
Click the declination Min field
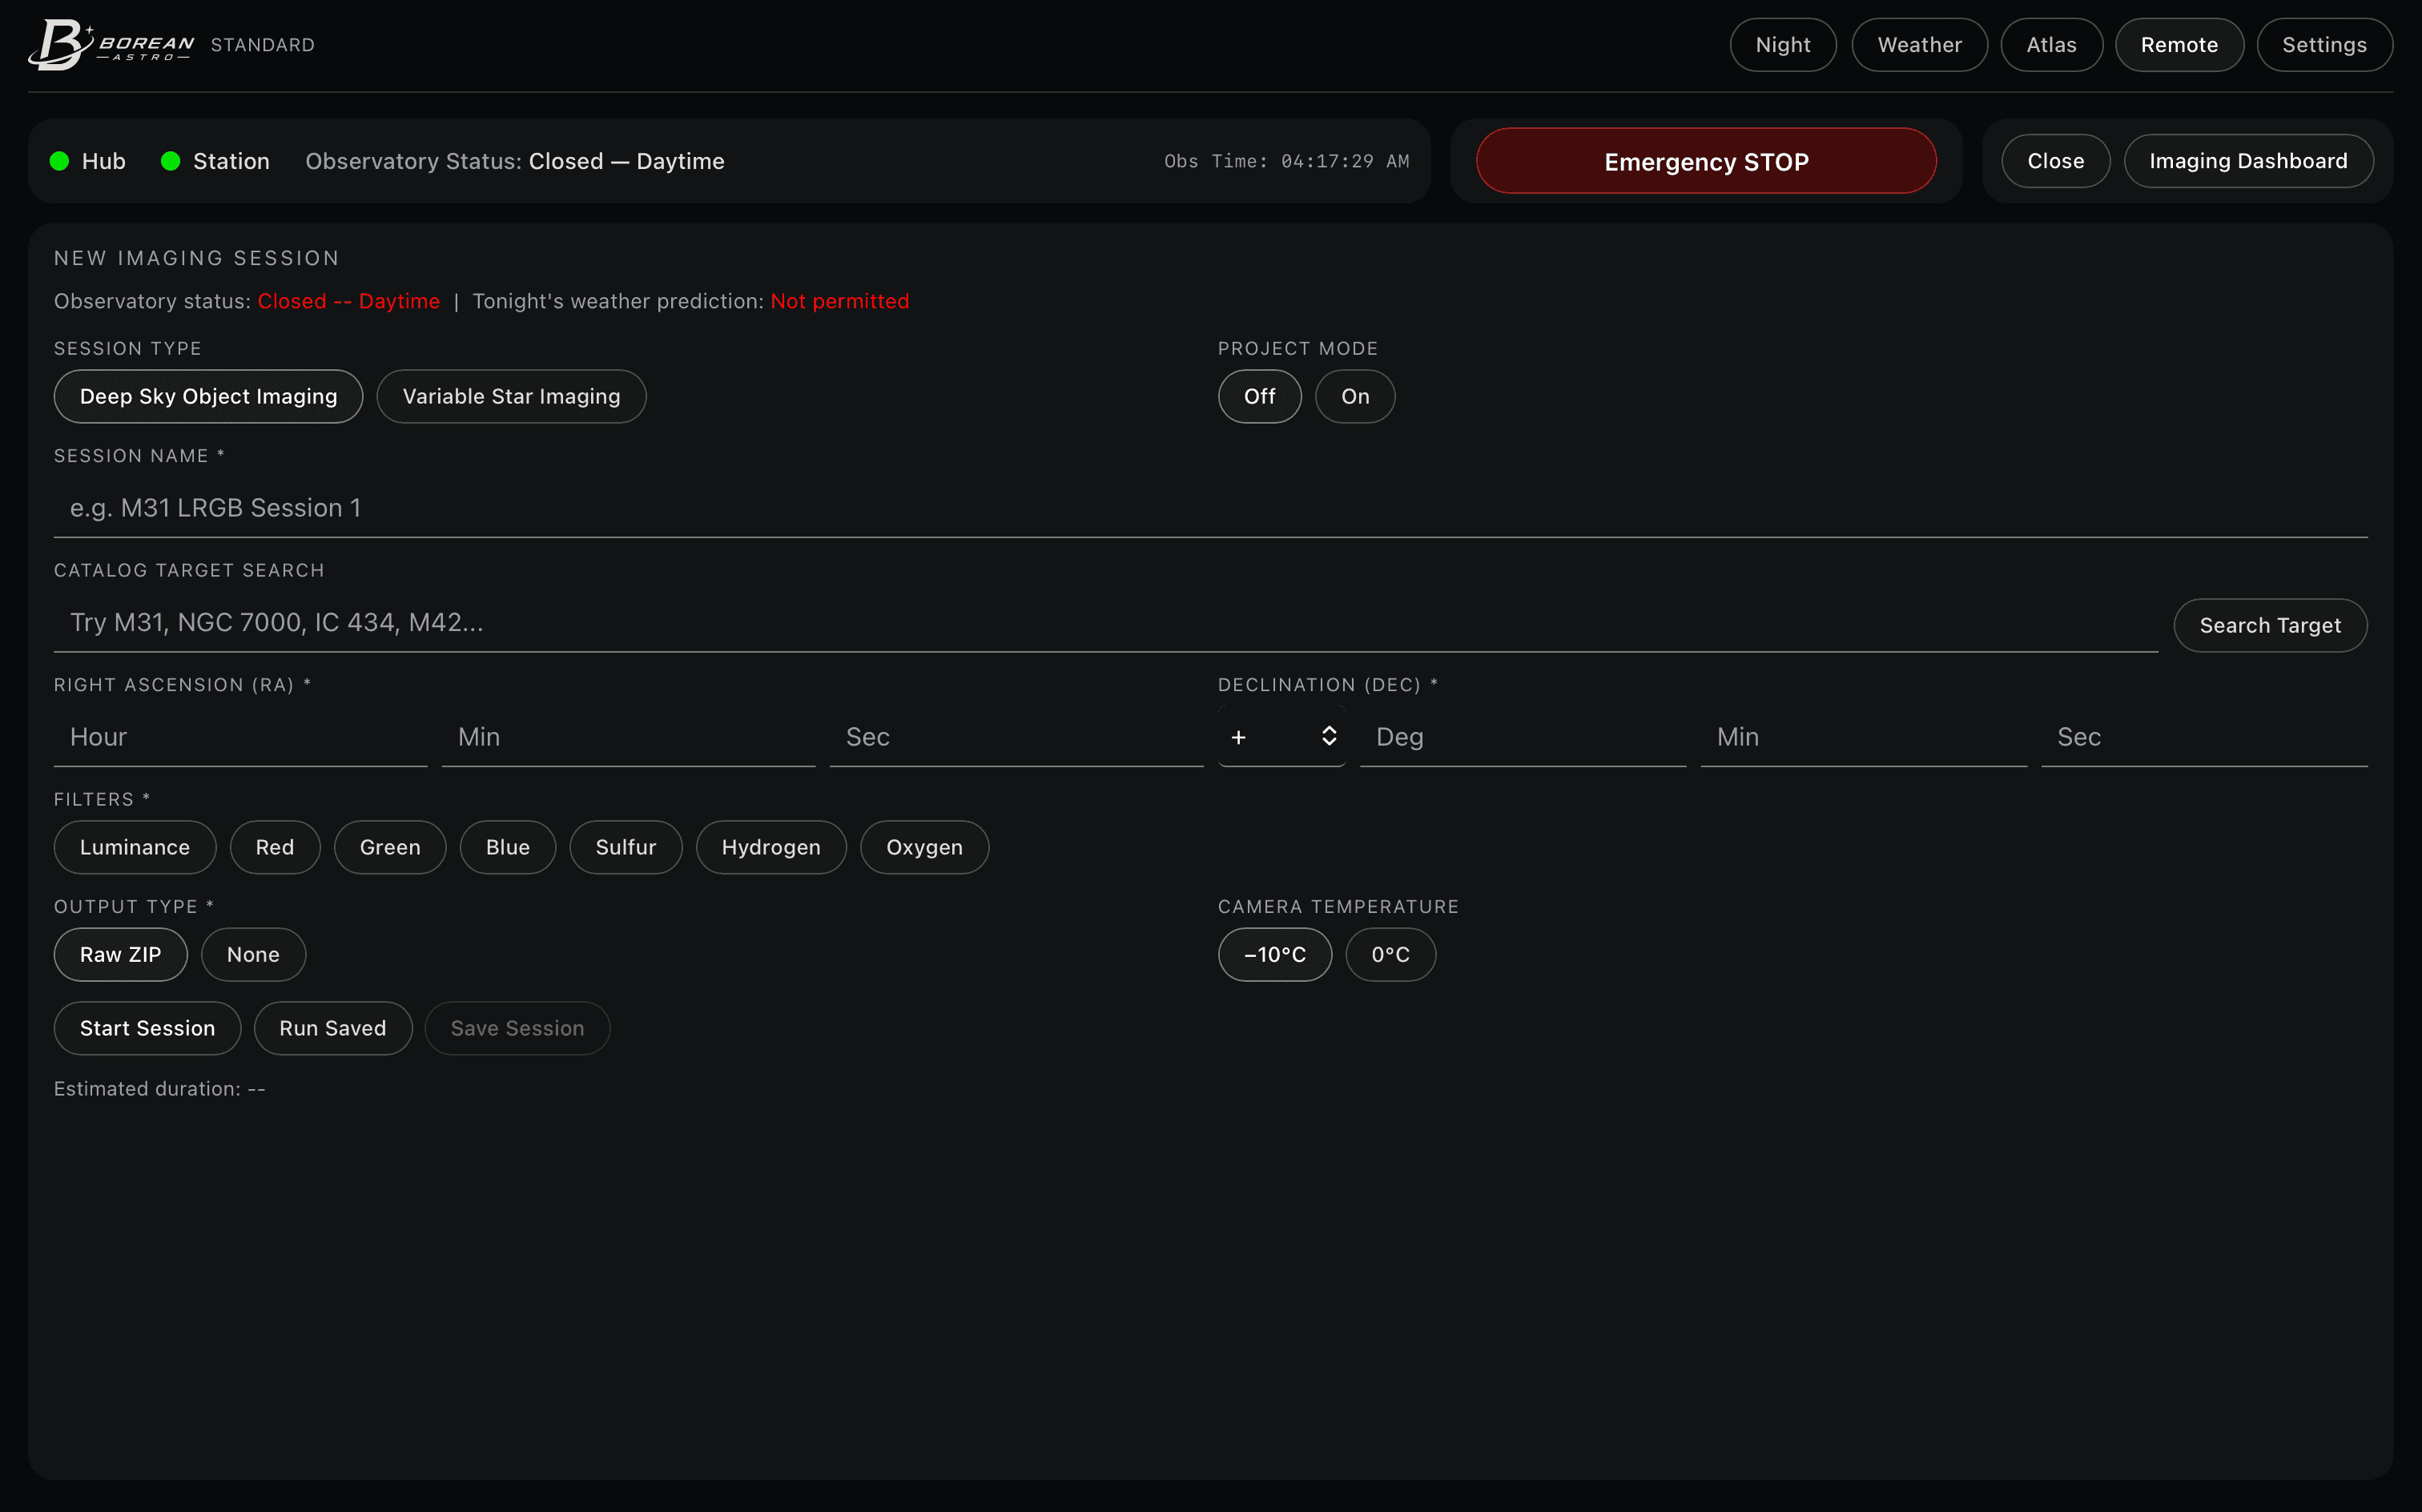coord(1863,737)
